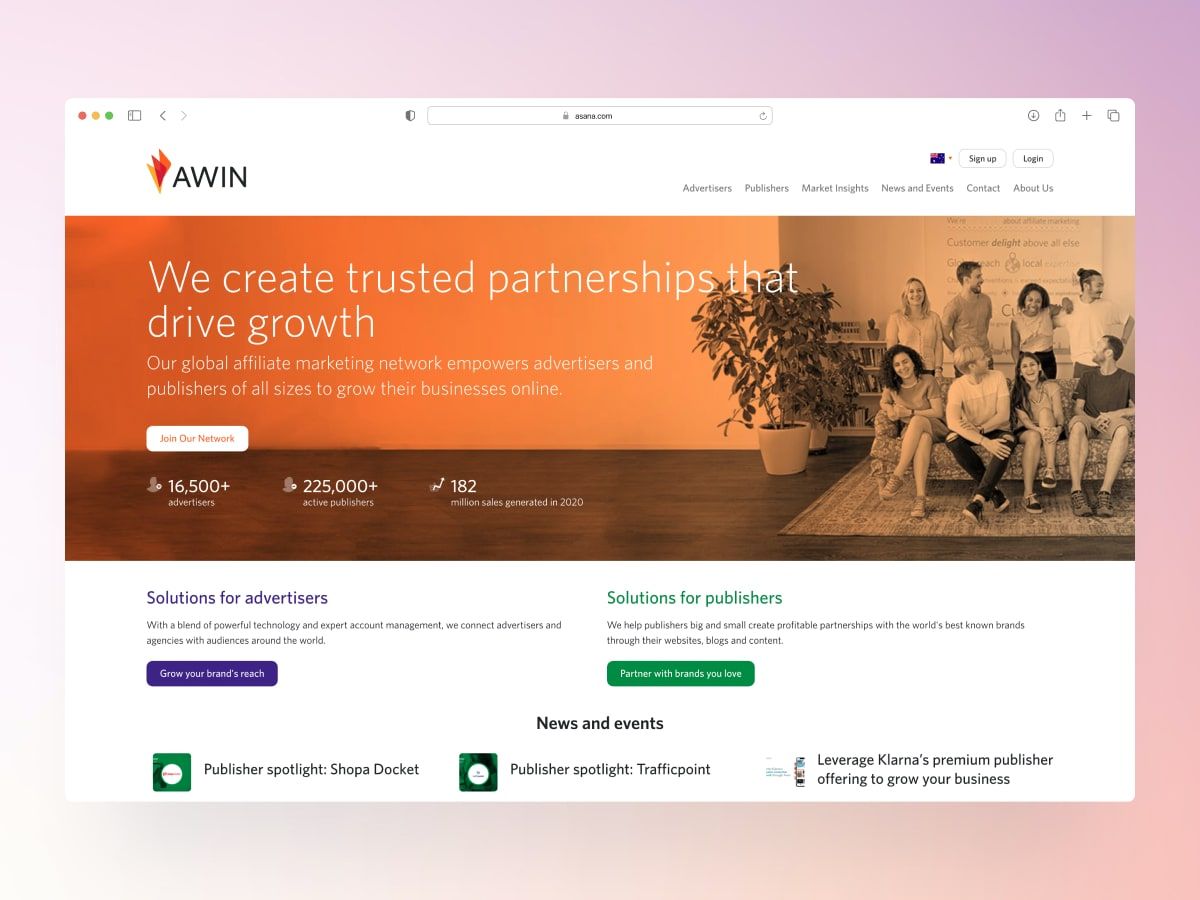Toggle the Safari sidebar icon

[x=134, y=116]
